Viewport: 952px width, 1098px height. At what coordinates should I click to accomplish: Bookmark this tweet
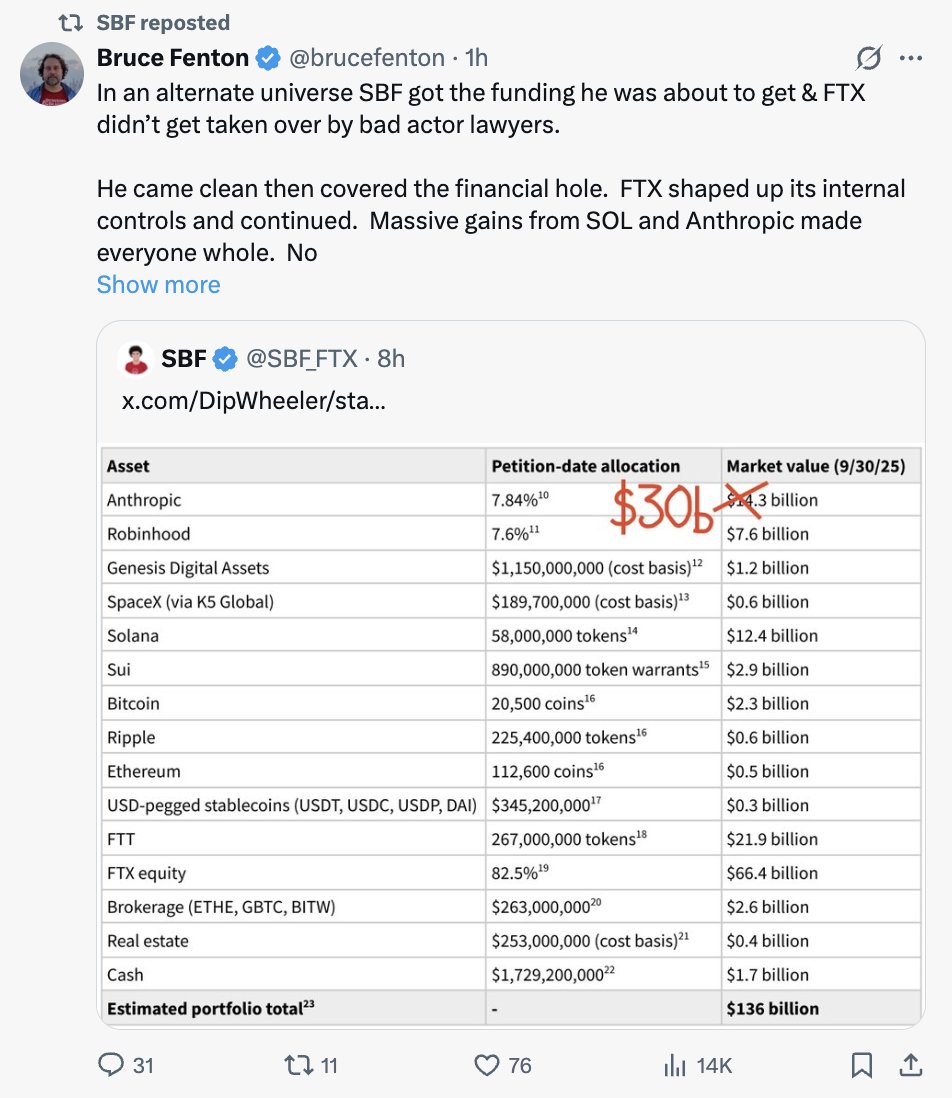pyautogui.click(x=861, y=1066)
